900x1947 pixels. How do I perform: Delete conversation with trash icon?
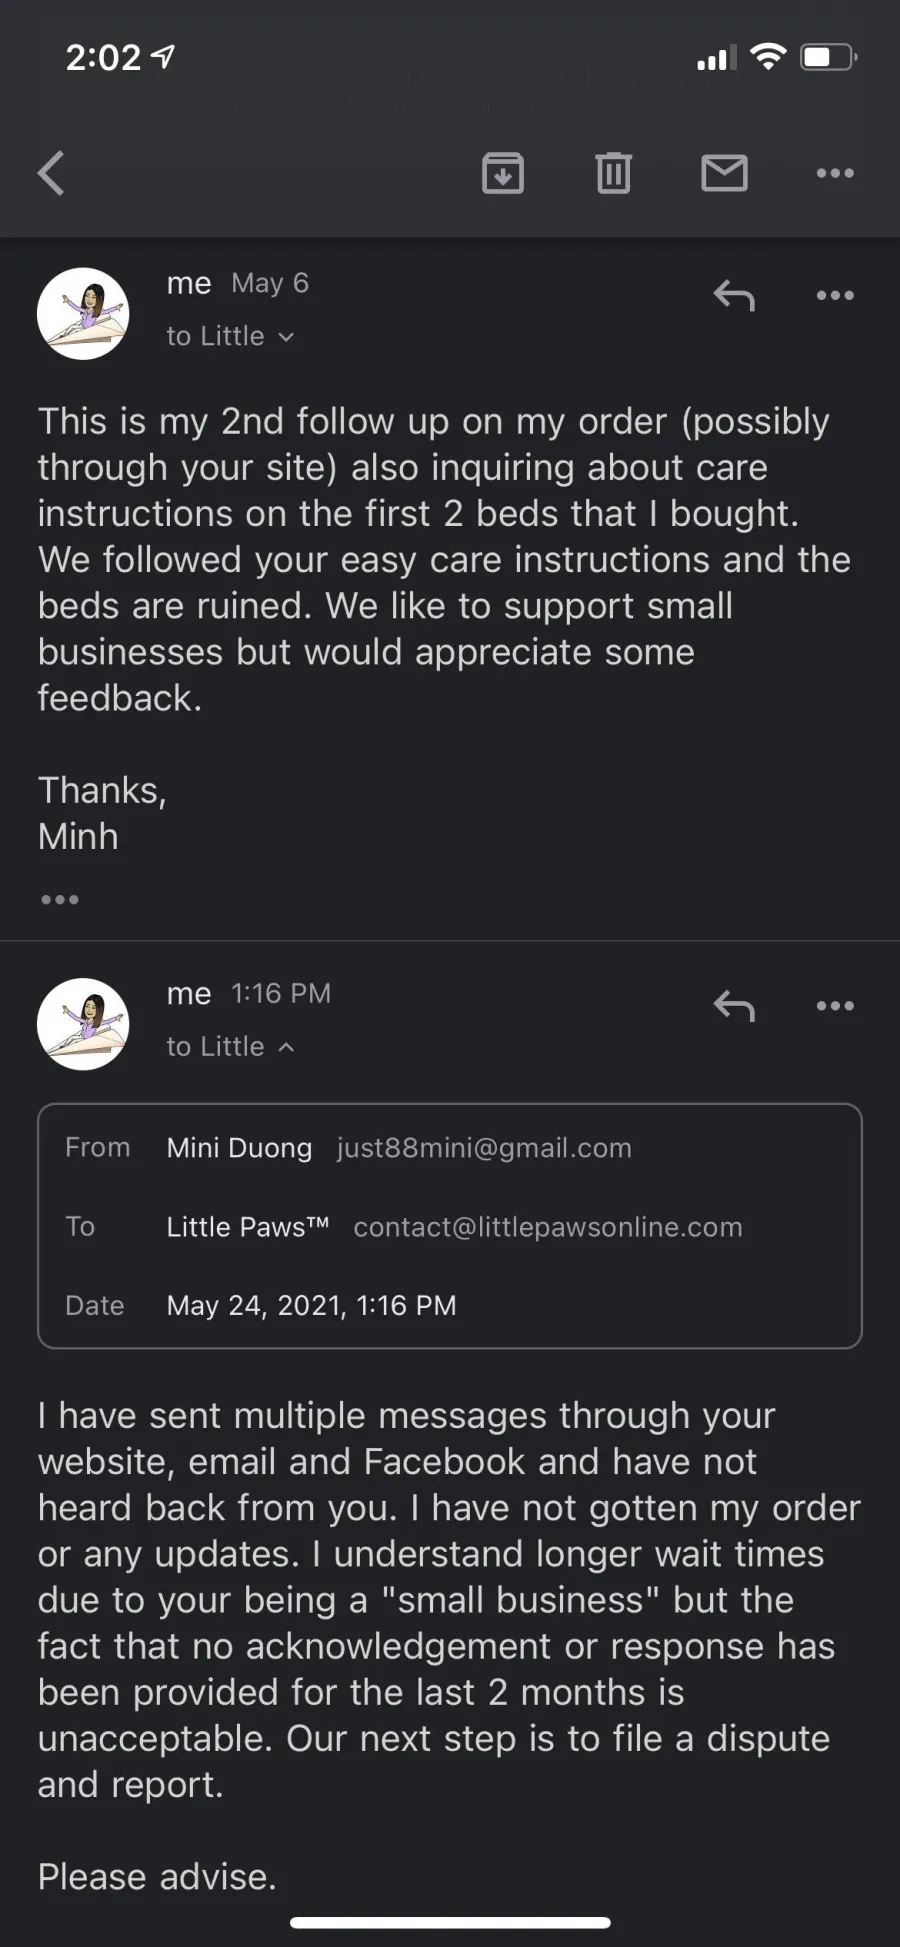pyautogui.click(x=613, y=173)
